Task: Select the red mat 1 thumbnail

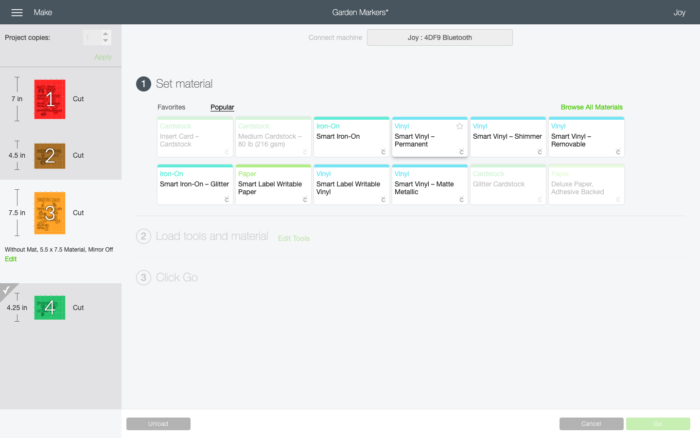Action: click(50, 99)
